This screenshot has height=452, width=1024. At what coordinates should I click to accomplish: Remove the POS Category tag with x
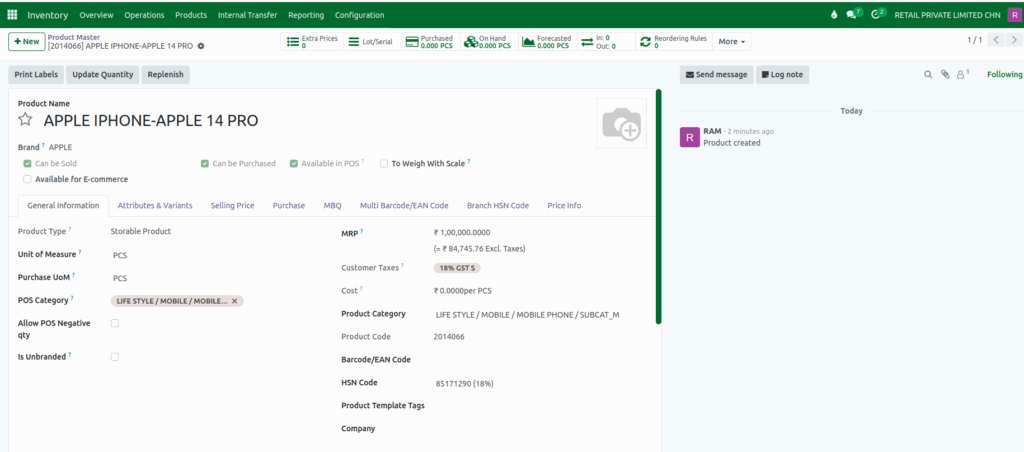click(x=234, y=300)
